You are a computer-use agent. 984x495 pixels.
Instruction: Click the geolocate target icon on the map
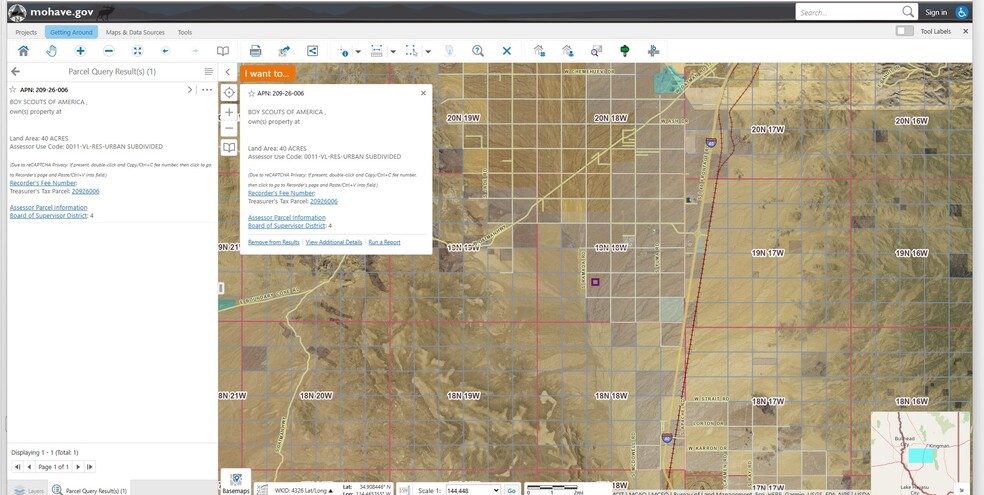tap(229, 92)
